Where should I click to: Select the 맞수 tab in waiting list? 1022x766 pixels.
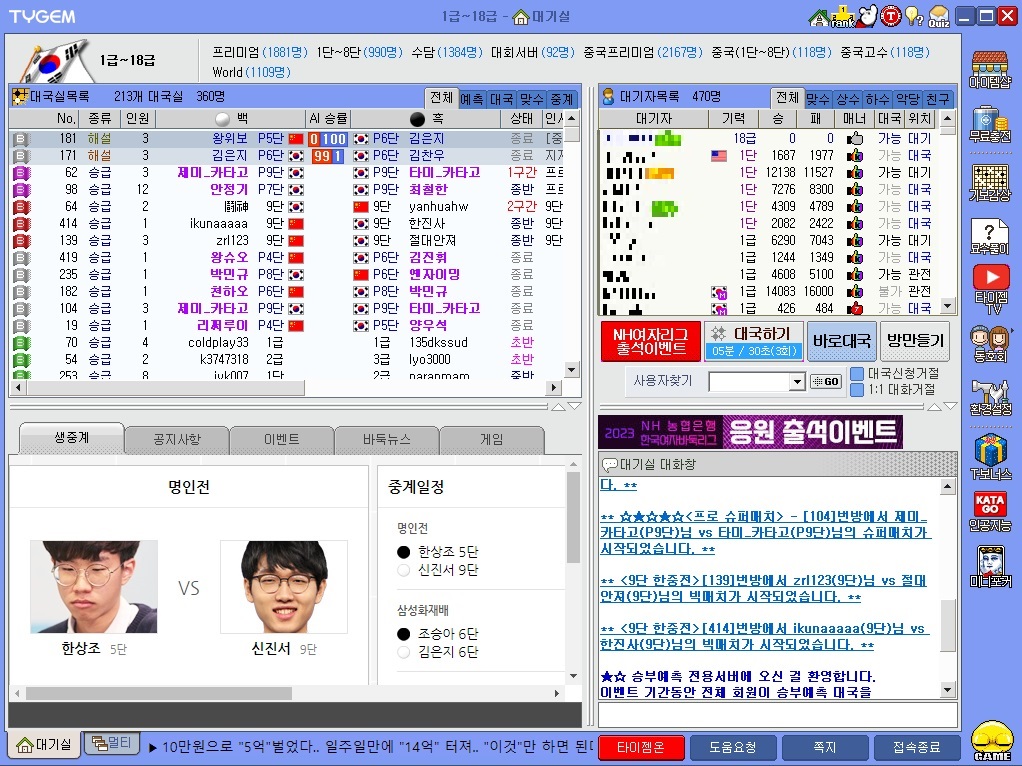[817, 99]
